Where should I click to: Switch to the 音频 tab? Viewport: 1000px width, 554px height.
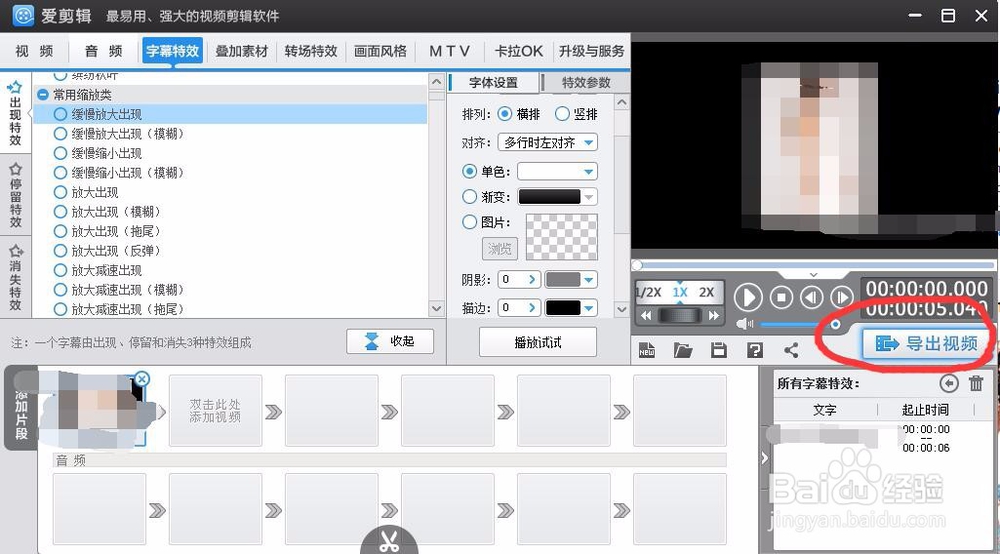103,51
